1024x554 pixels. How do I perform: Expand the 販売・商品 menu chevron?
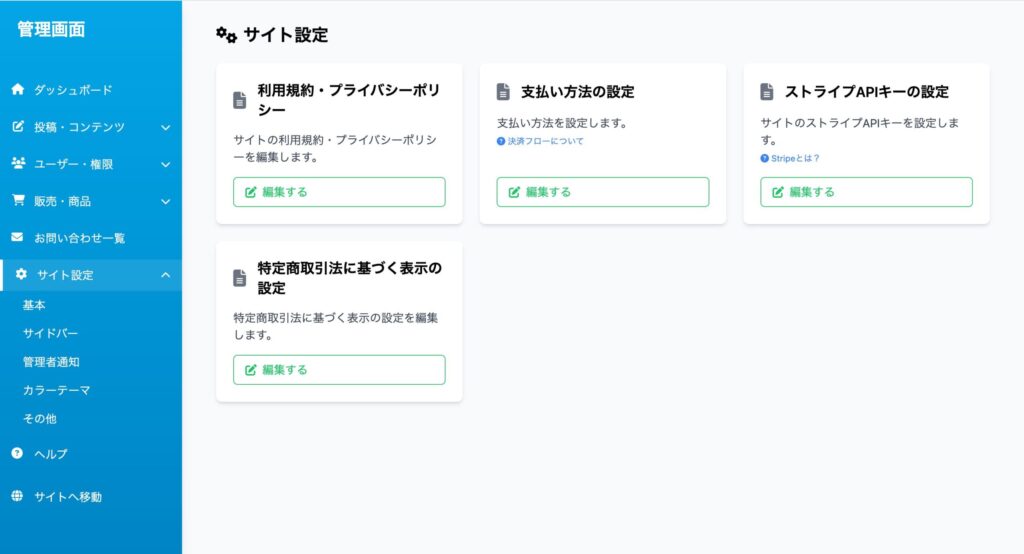[166, 201]
